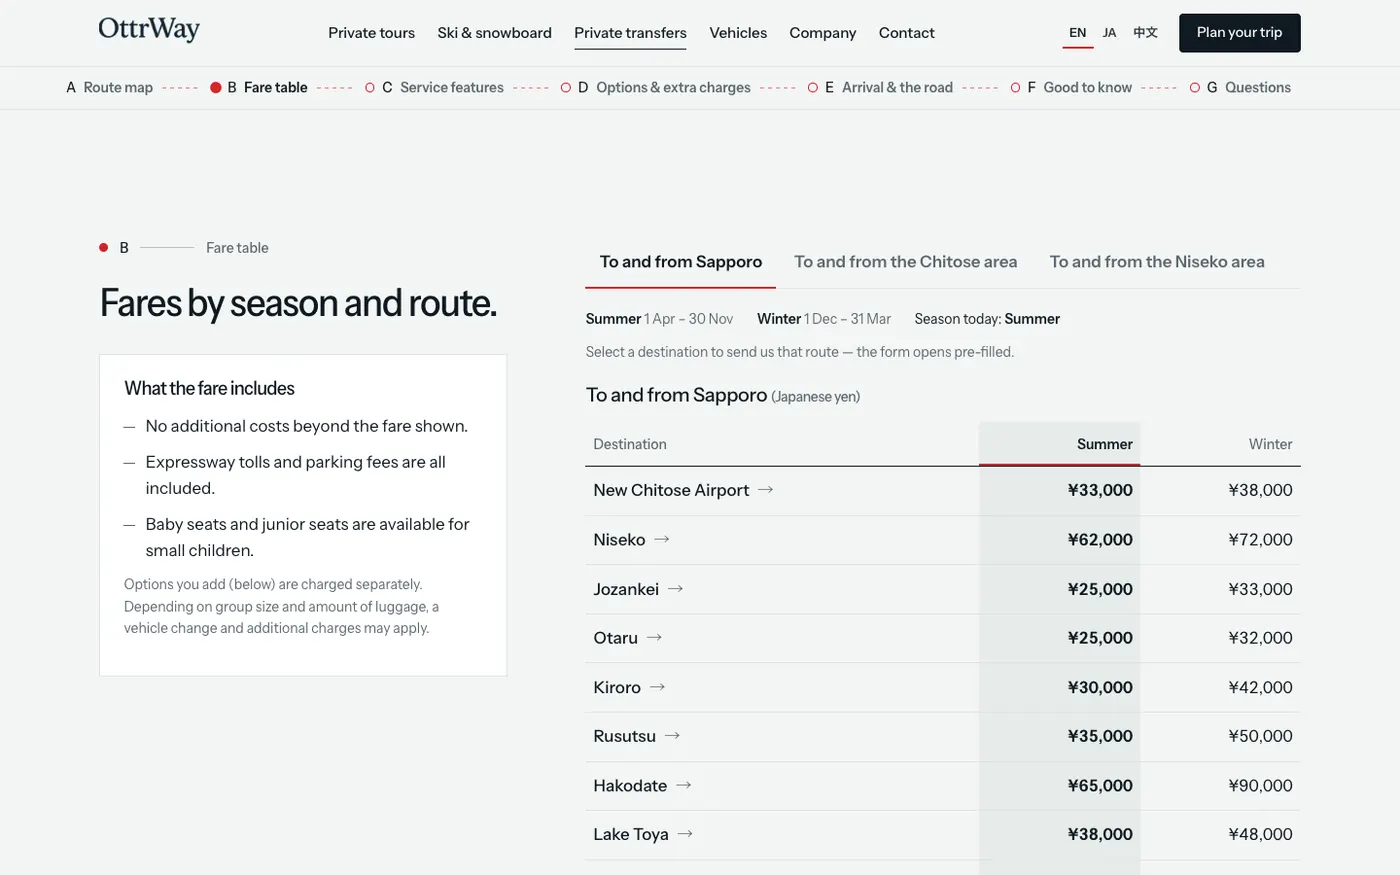Open the Contact page

(x=906, y=33)
